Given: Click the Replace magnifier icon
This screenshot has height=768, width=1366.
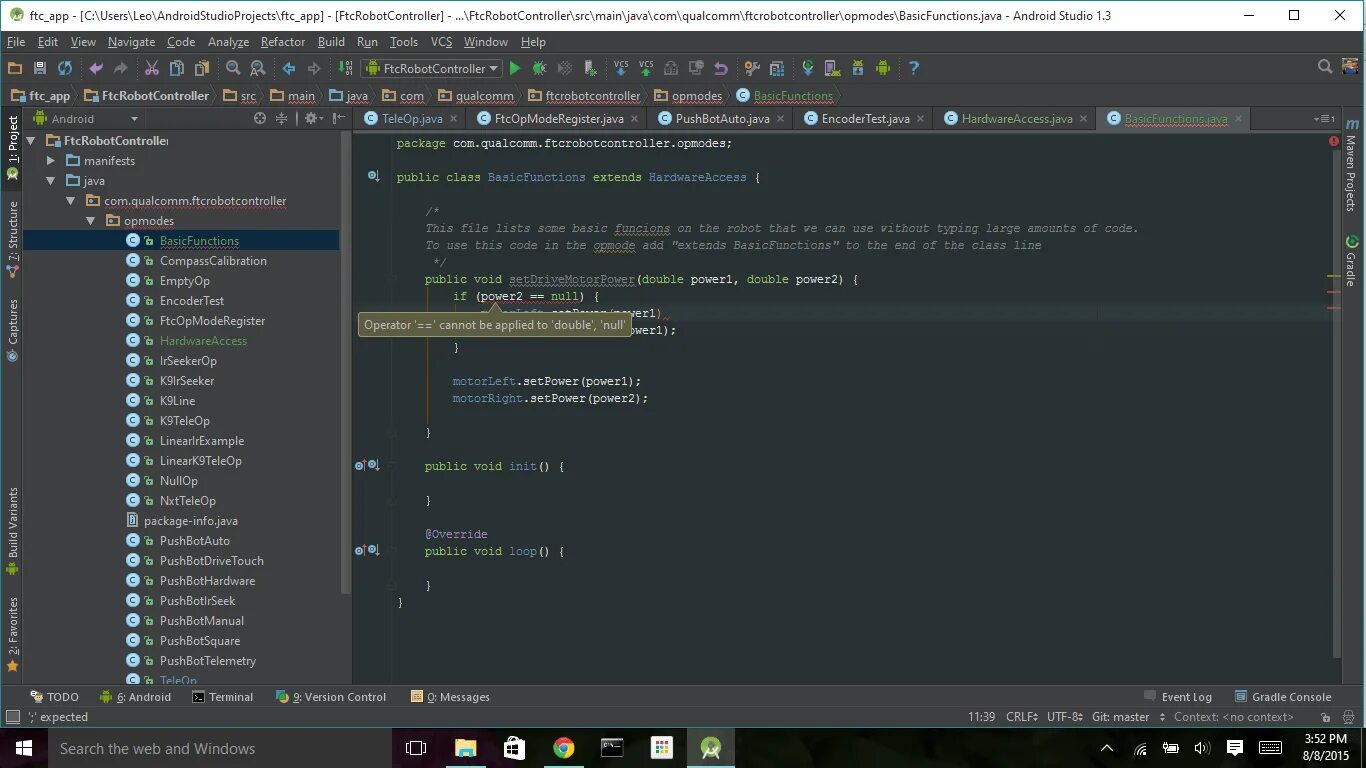Looking at the screenshot, I should pyautogui.click(x=258, y=68).
